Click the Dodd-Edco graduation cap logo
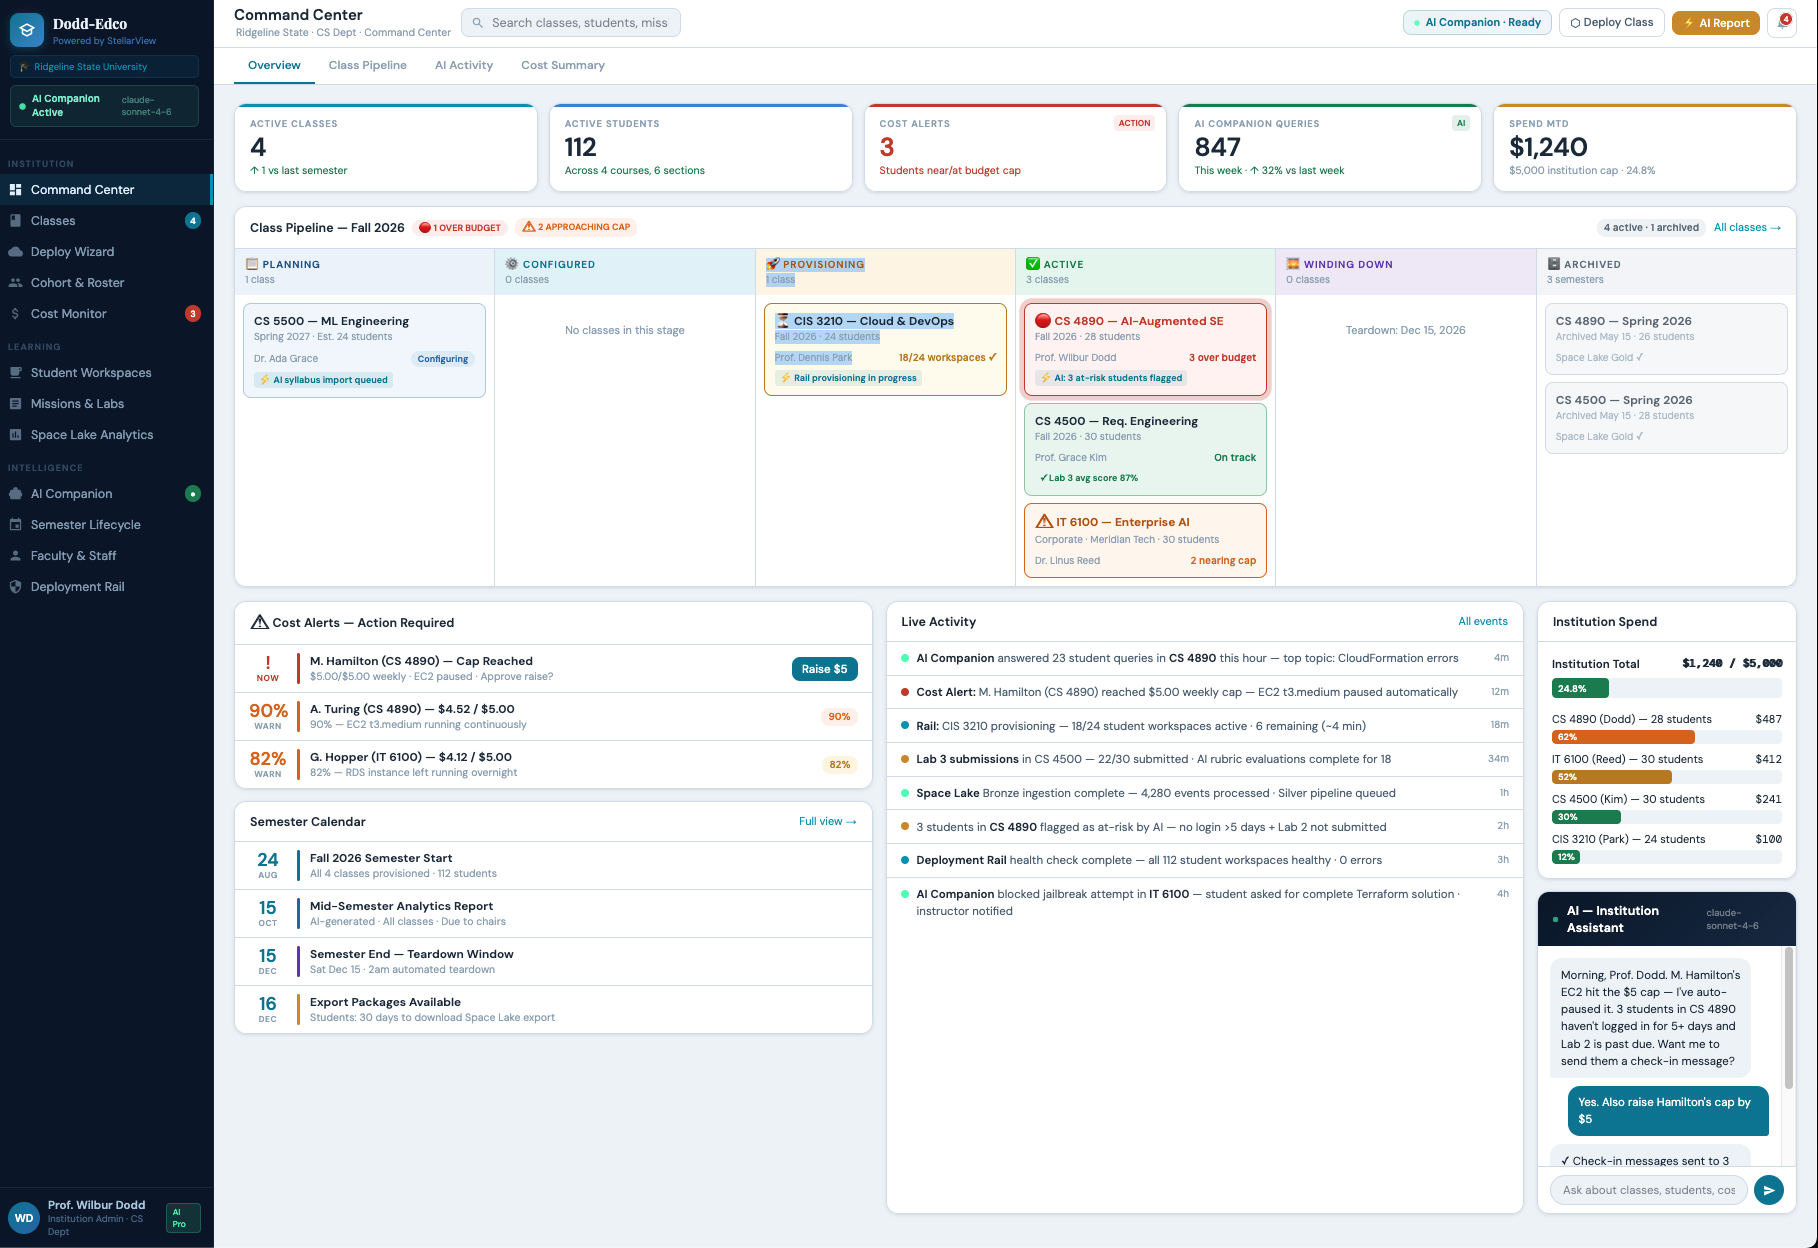This screenshot has height=1248, width=1818. (x=27, y=31)
